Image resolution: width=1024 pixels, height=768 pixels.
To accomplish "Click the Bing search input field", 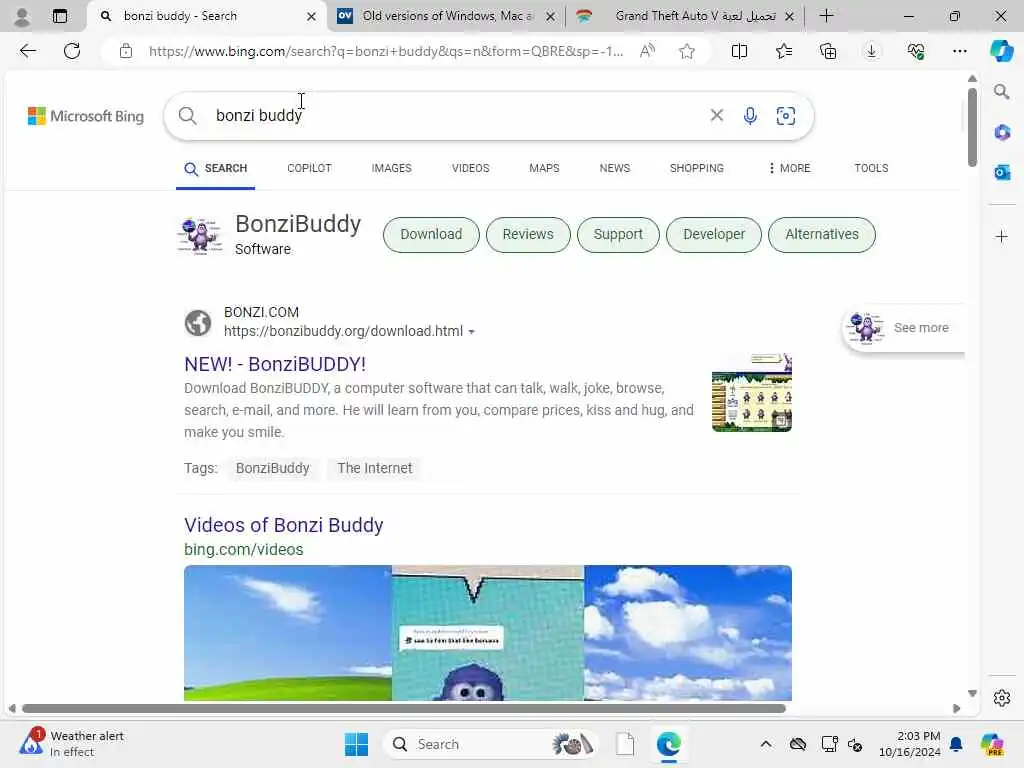I will tap(457, 116).
